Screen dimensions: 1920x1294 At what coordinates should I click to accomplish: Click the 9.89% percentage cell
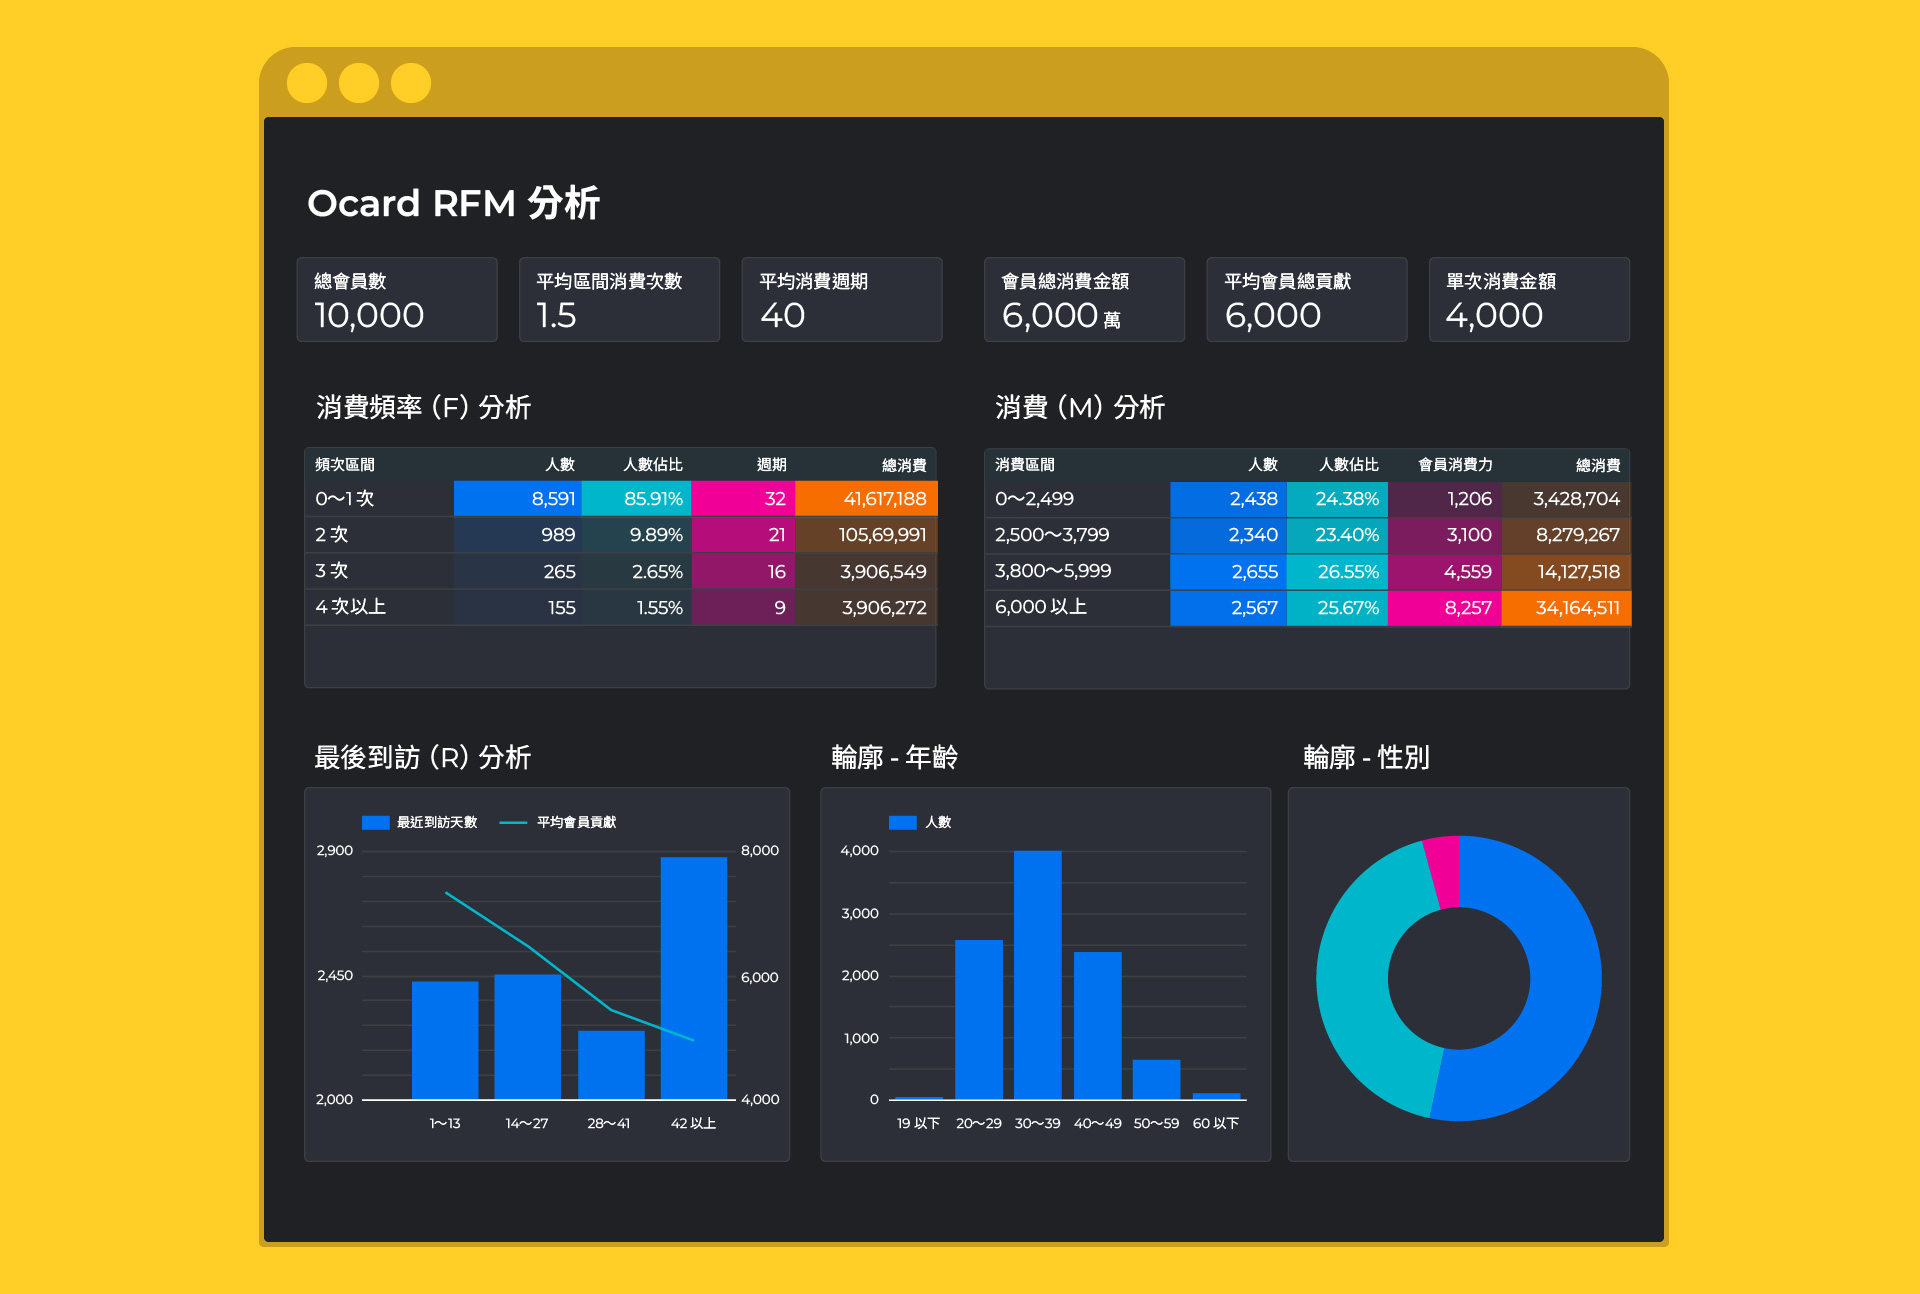pyautogui.click(x=637, y=535)
